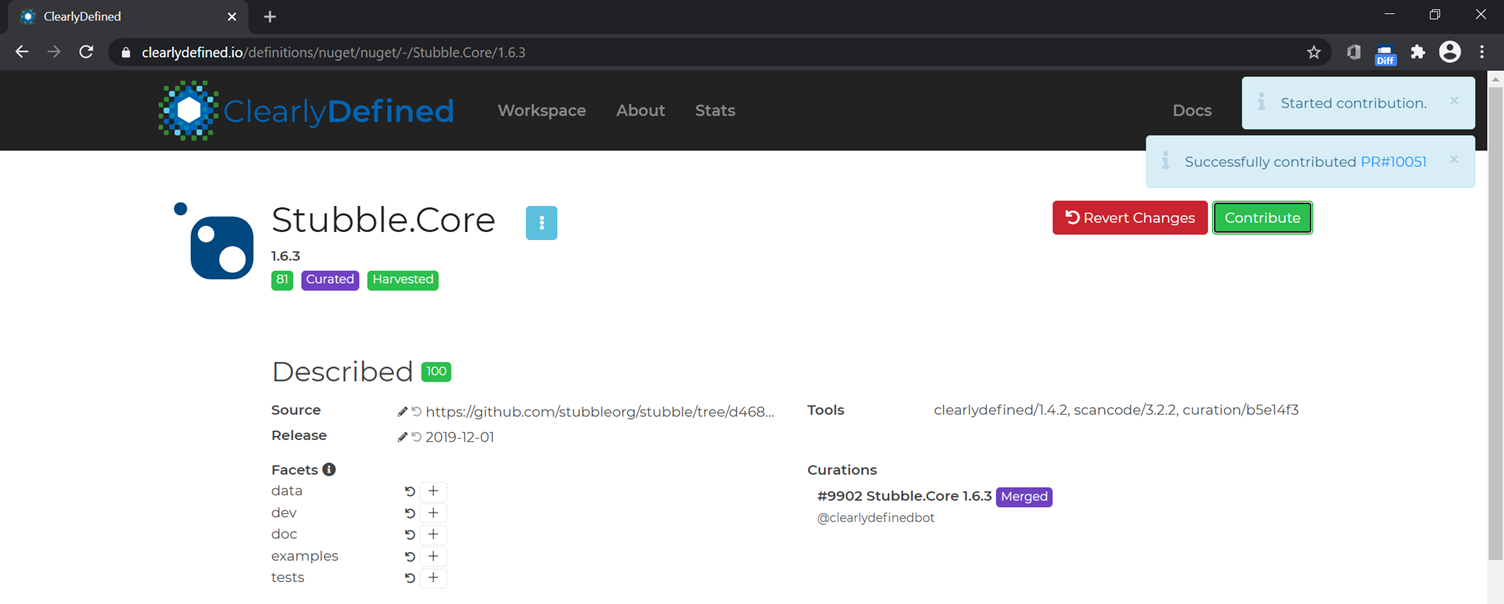The height and width of the screenshot is (604, 1504).
Task: Open curation #9902 Stubble.Core 1.6.3
Action: (904, 496)
